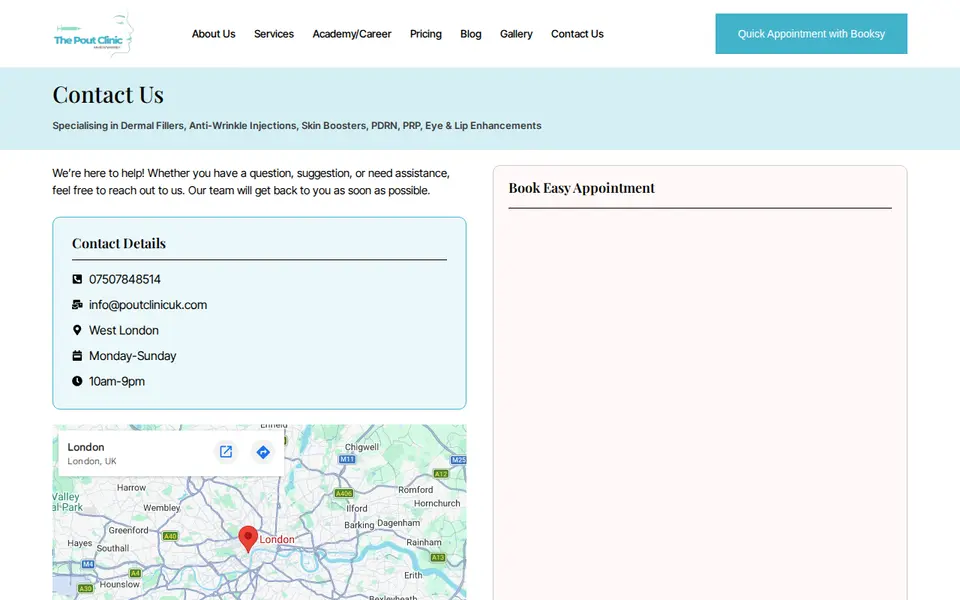
Task: Click The Pout Clinic logo
Action: tap(94, 34)
